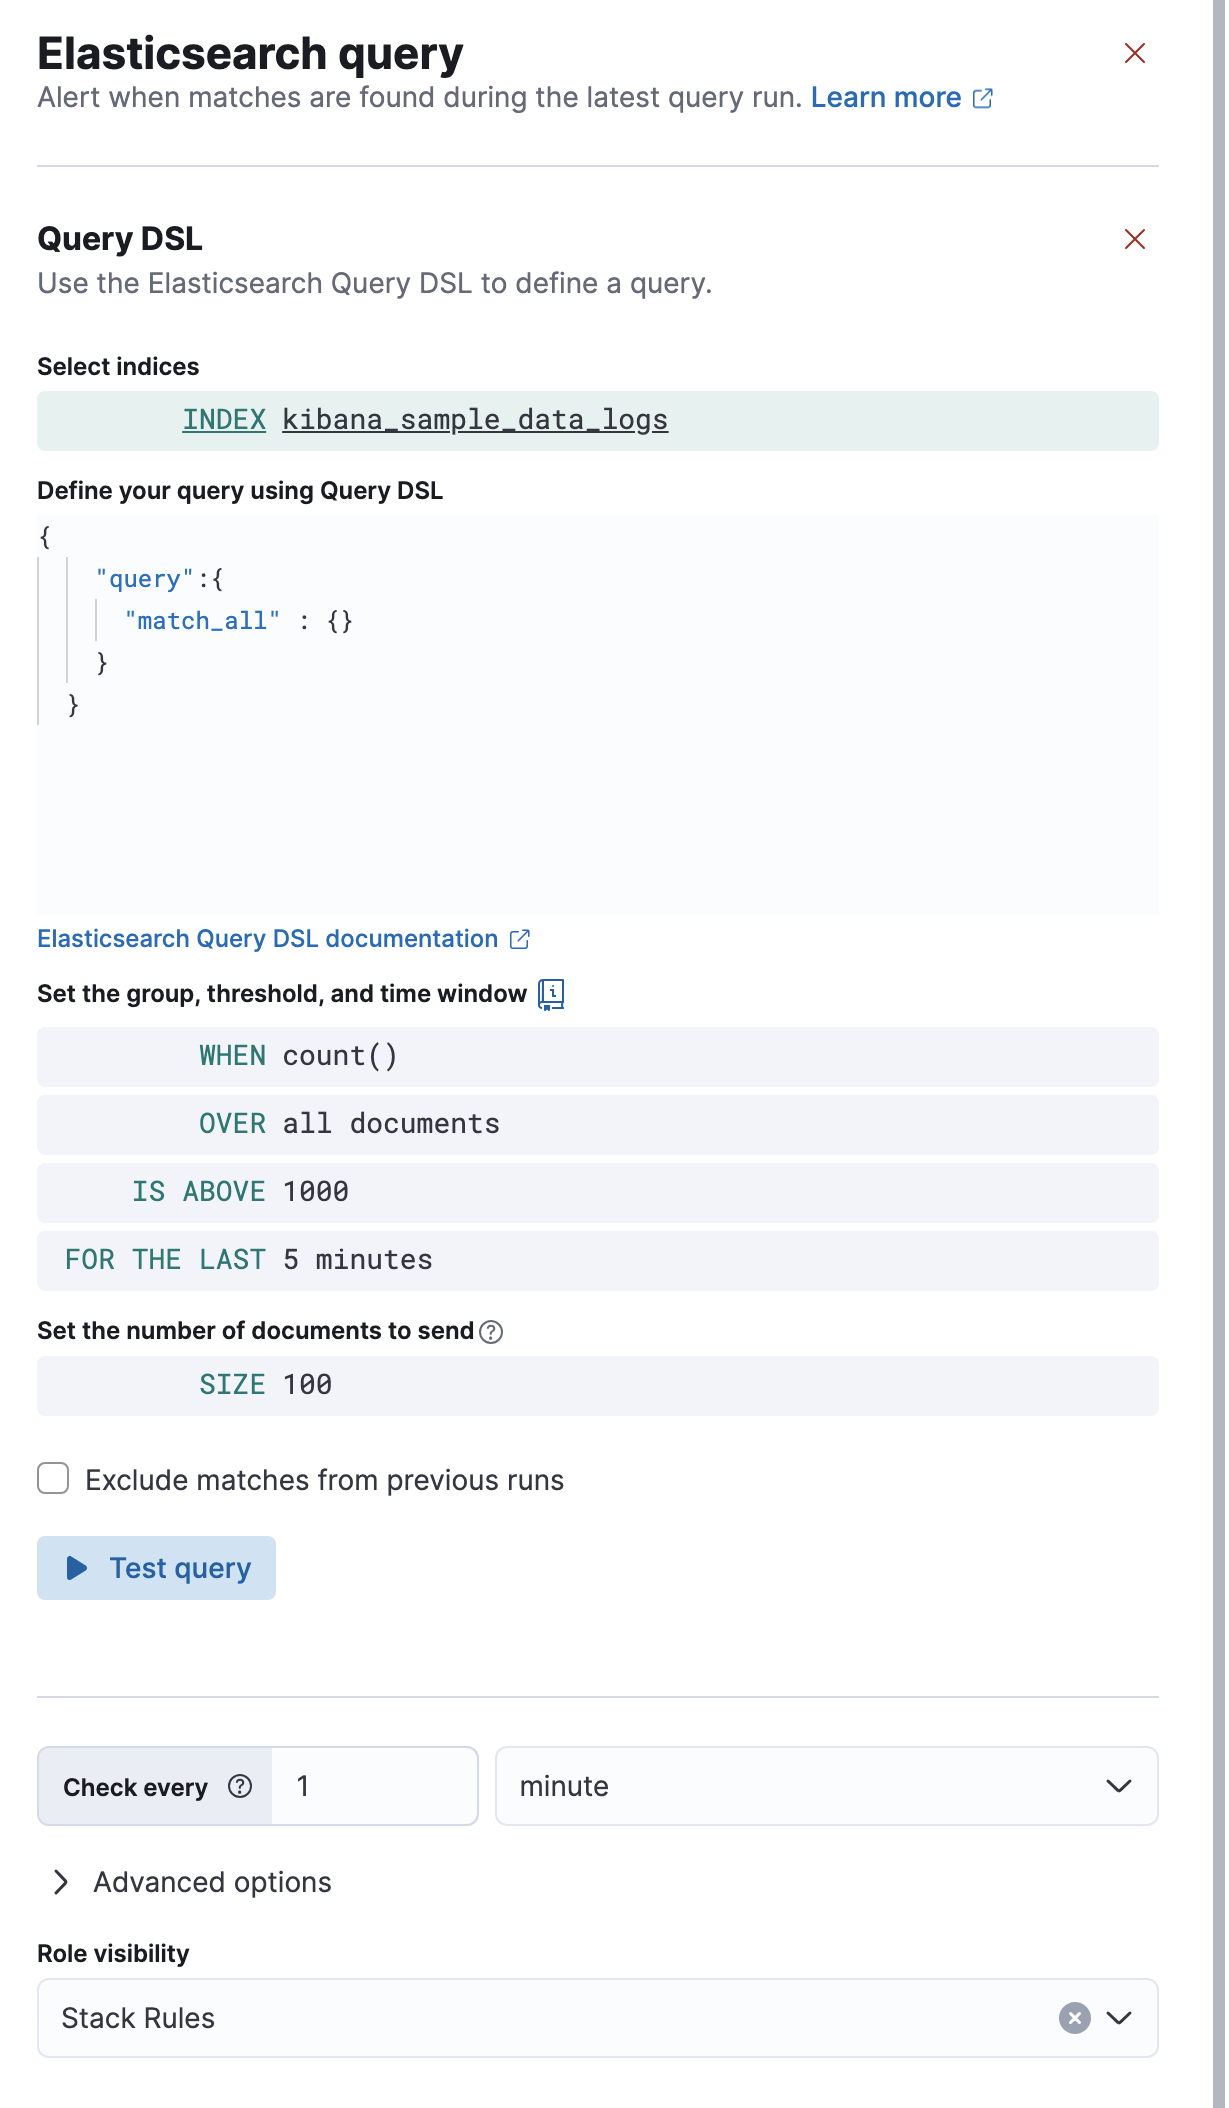
Task: Edit the OVER all documents expression
Action: (x=349, y=1124)
